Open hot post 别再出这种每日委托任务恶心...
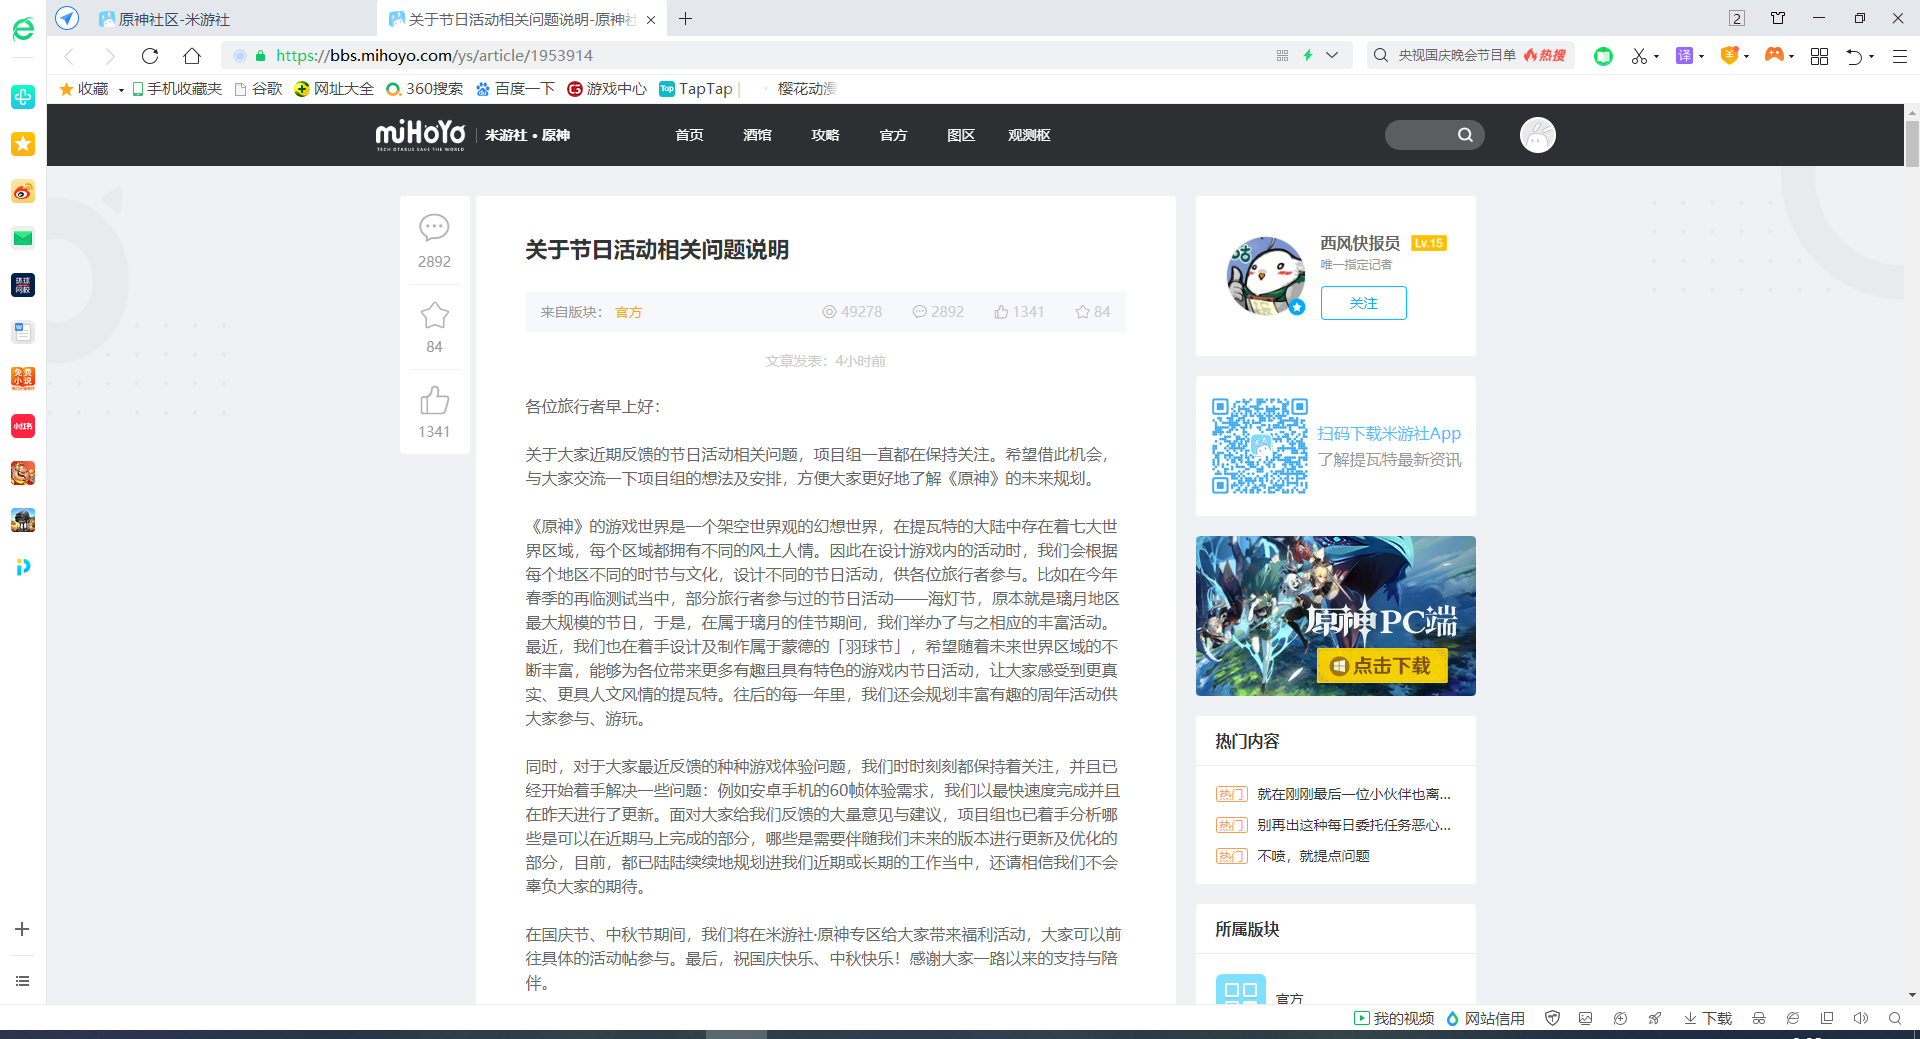The height and width of the screenshot is (1039, 1920). (x=1353, y=825)
